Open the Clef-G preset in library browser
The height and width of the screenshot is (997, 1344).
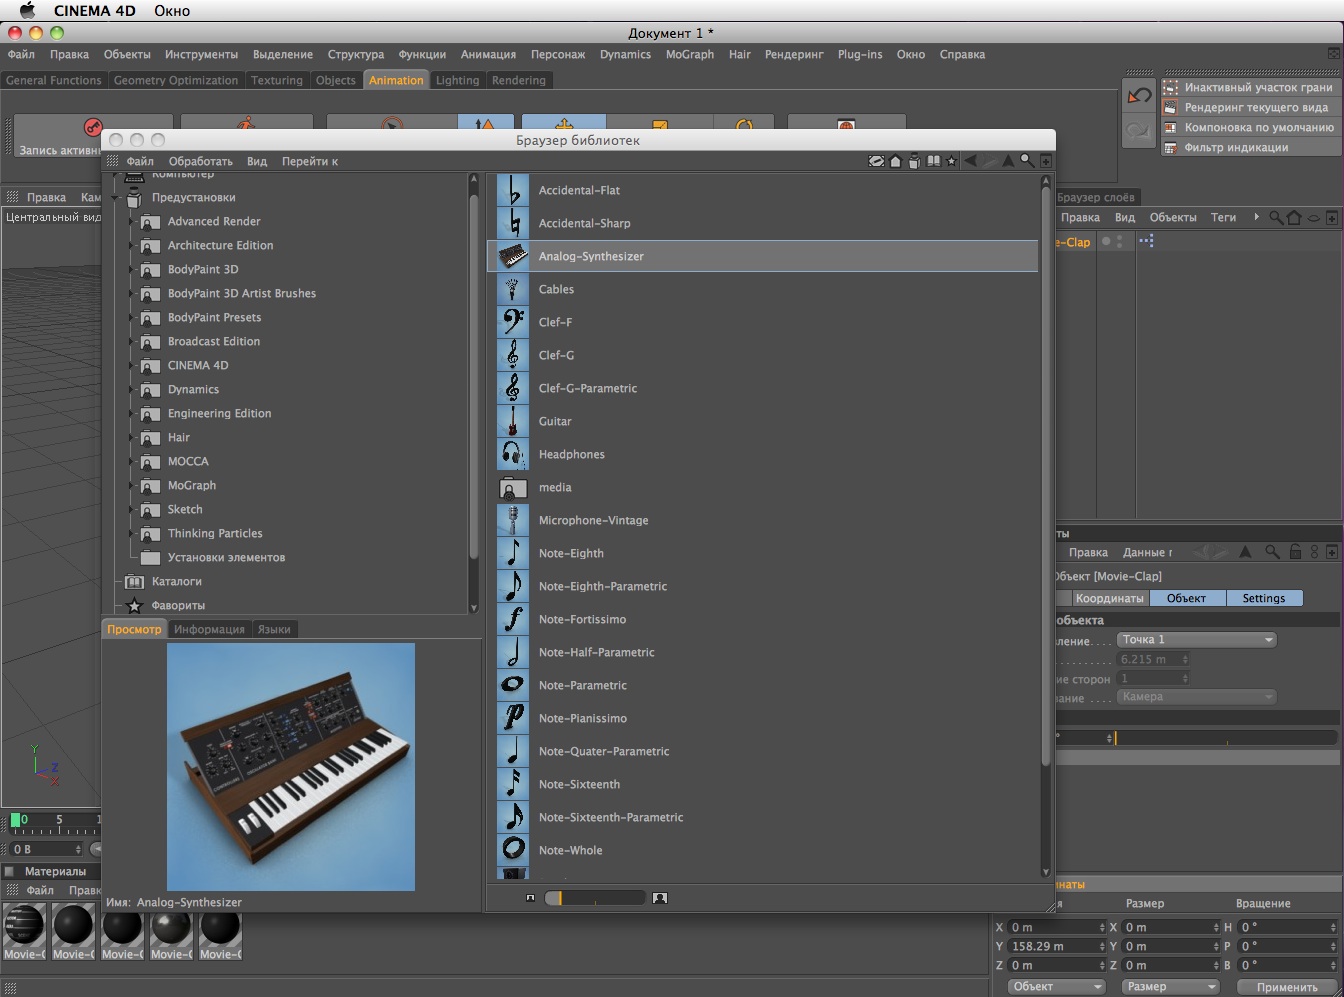(556, 355)
